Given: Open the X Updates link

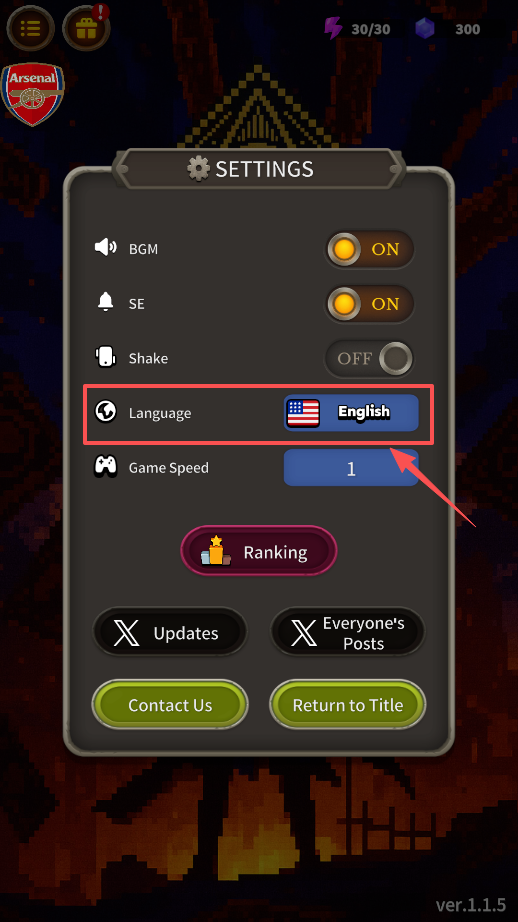Looking at the screenshot, I should (x=170, y=632).
